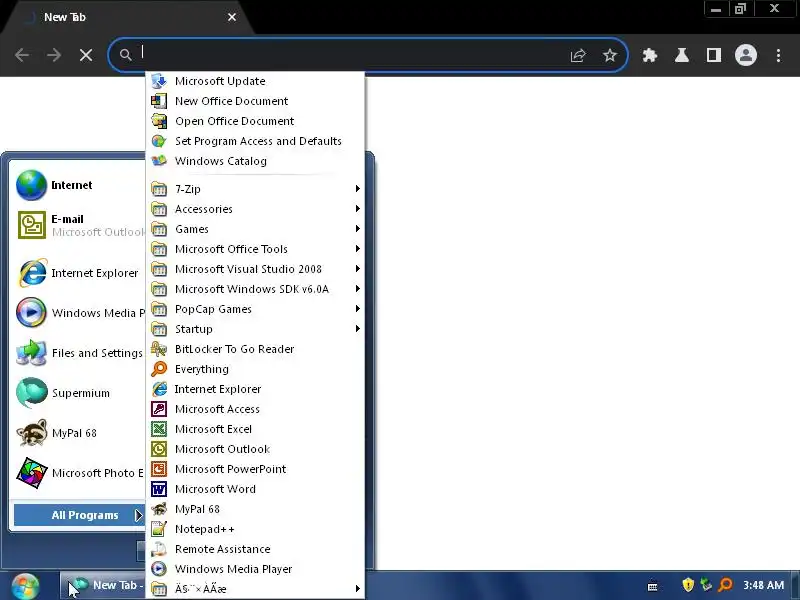Click the Safely Remove Hardware tray icon
Viewport: 800px width, 600px height.
(706, 585)
